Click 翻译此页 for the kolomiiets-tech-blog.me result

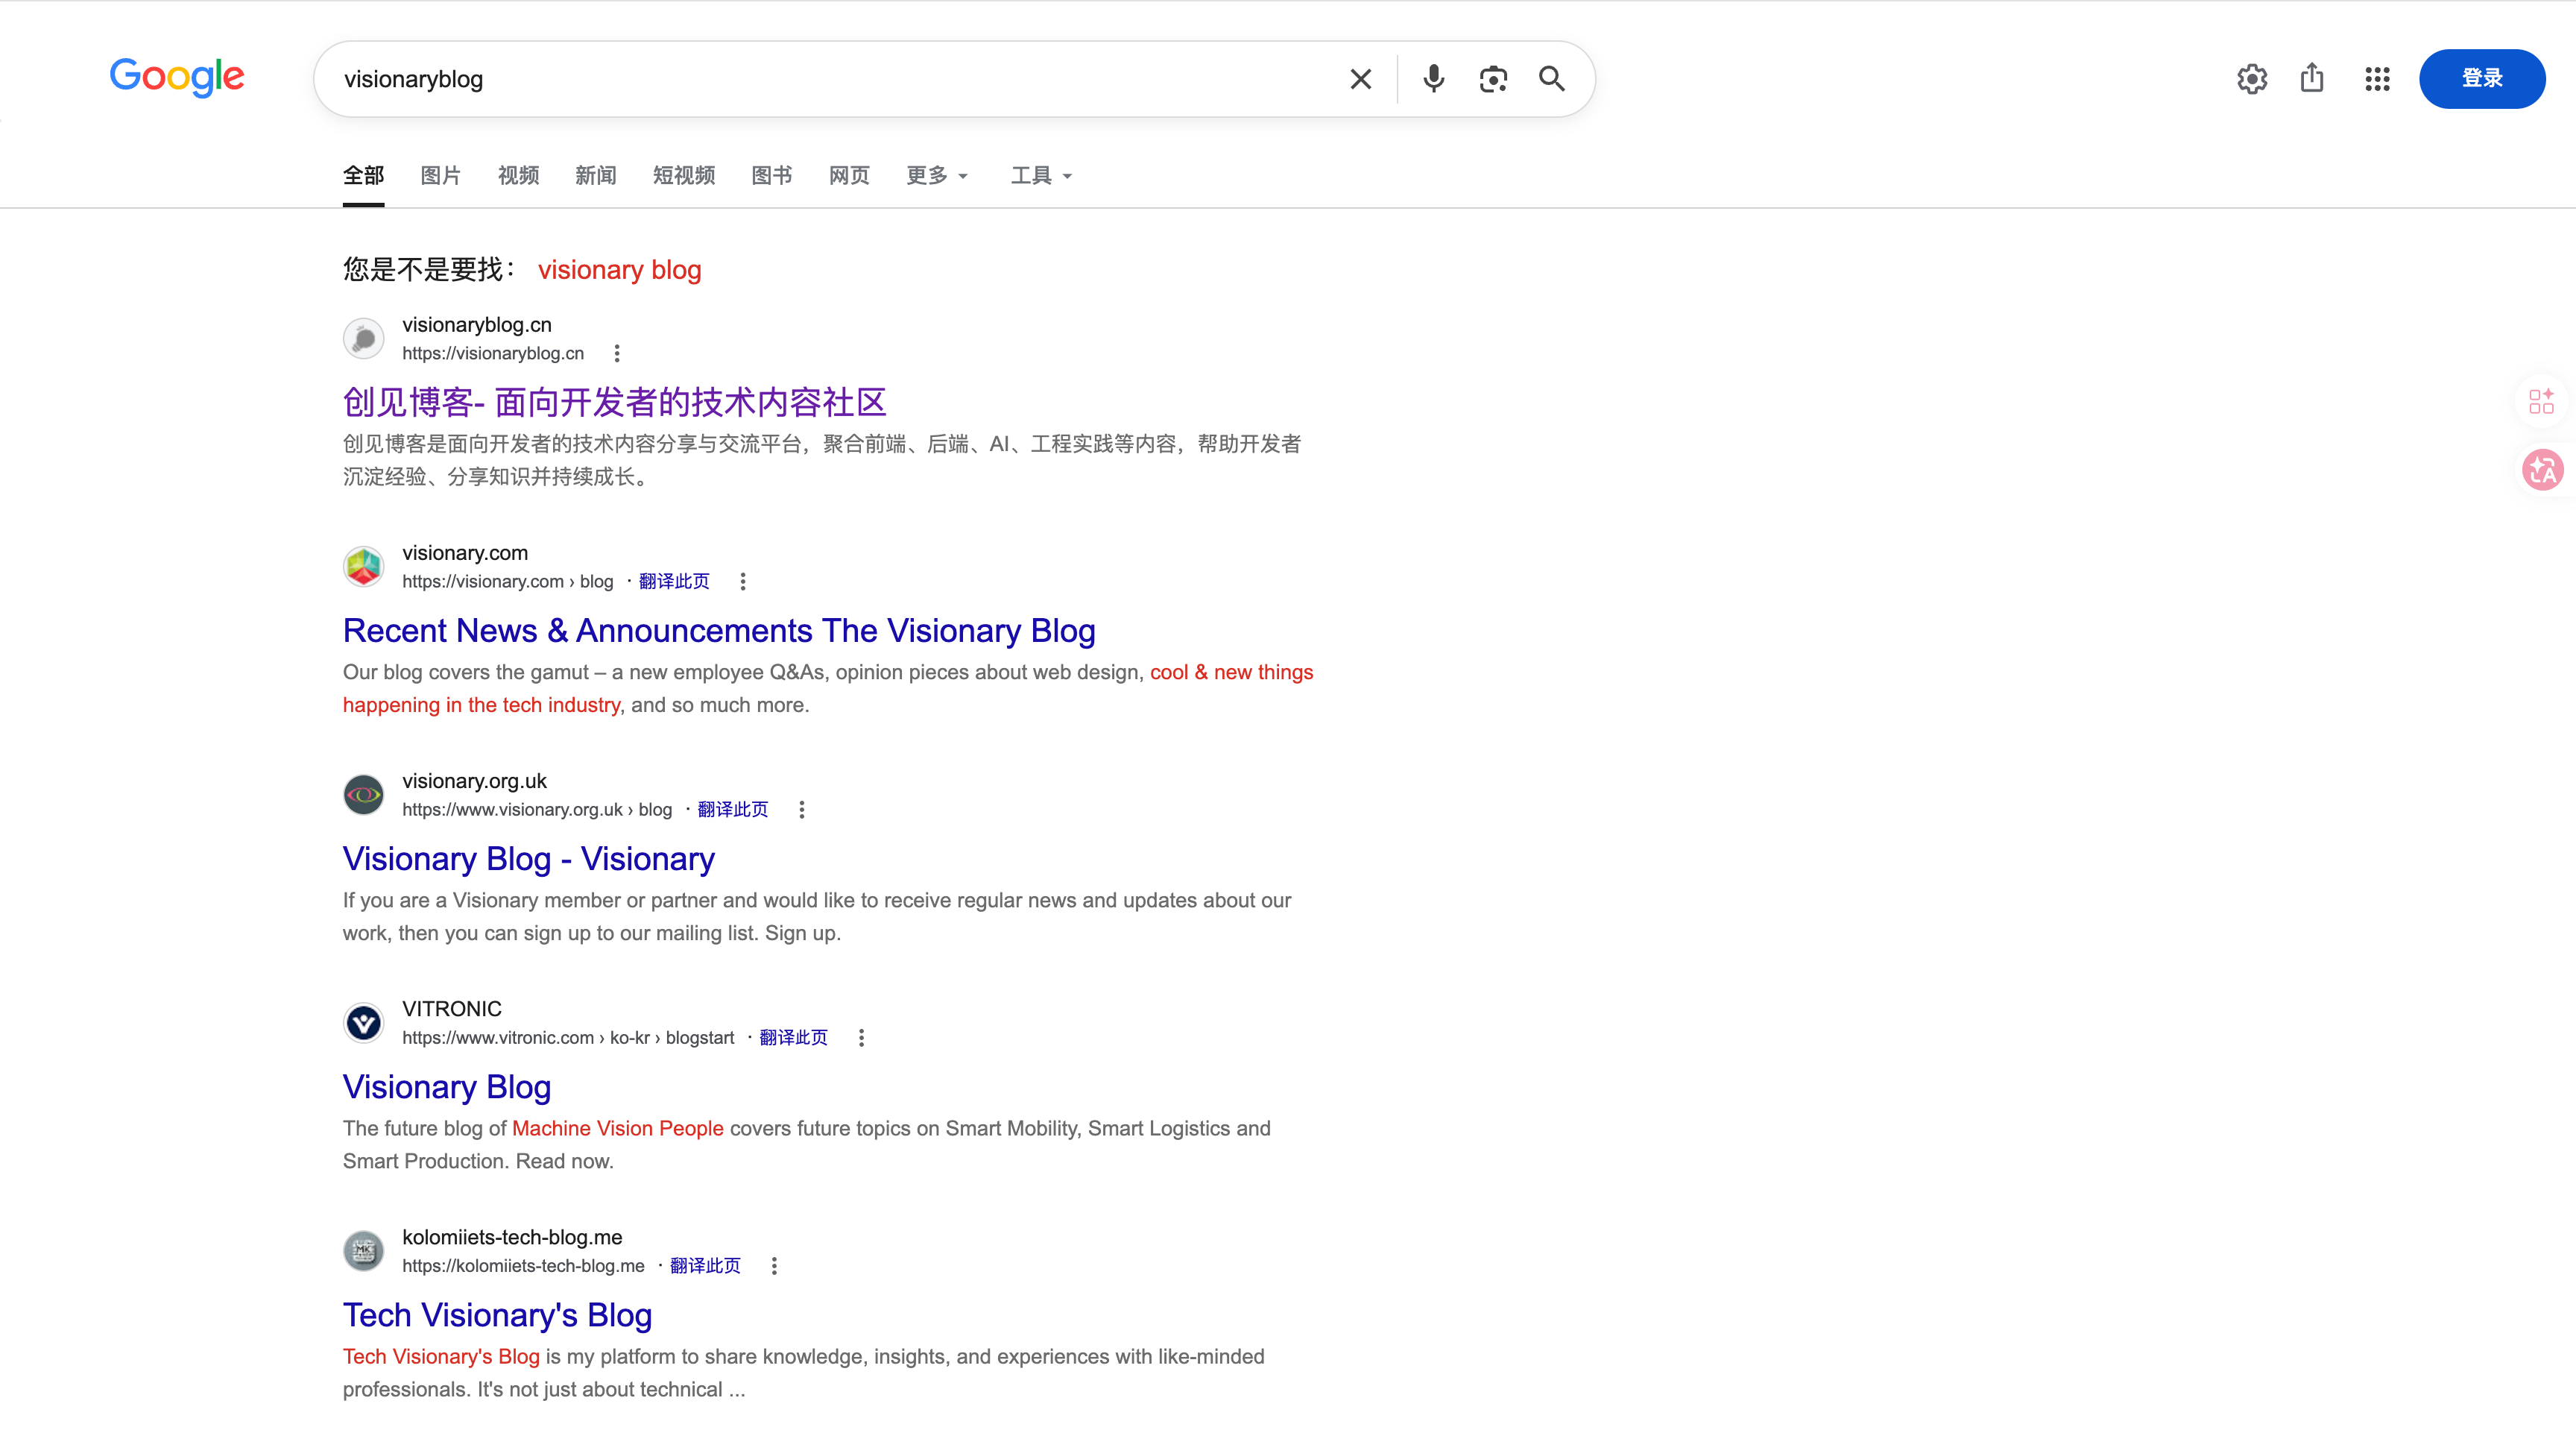[x=705, y=1266]
